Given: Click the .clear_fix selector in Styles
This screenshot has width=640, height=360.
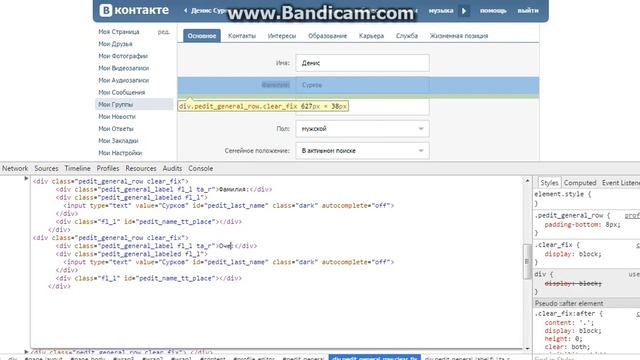Looking at the screenshot, I should point(553,245).
